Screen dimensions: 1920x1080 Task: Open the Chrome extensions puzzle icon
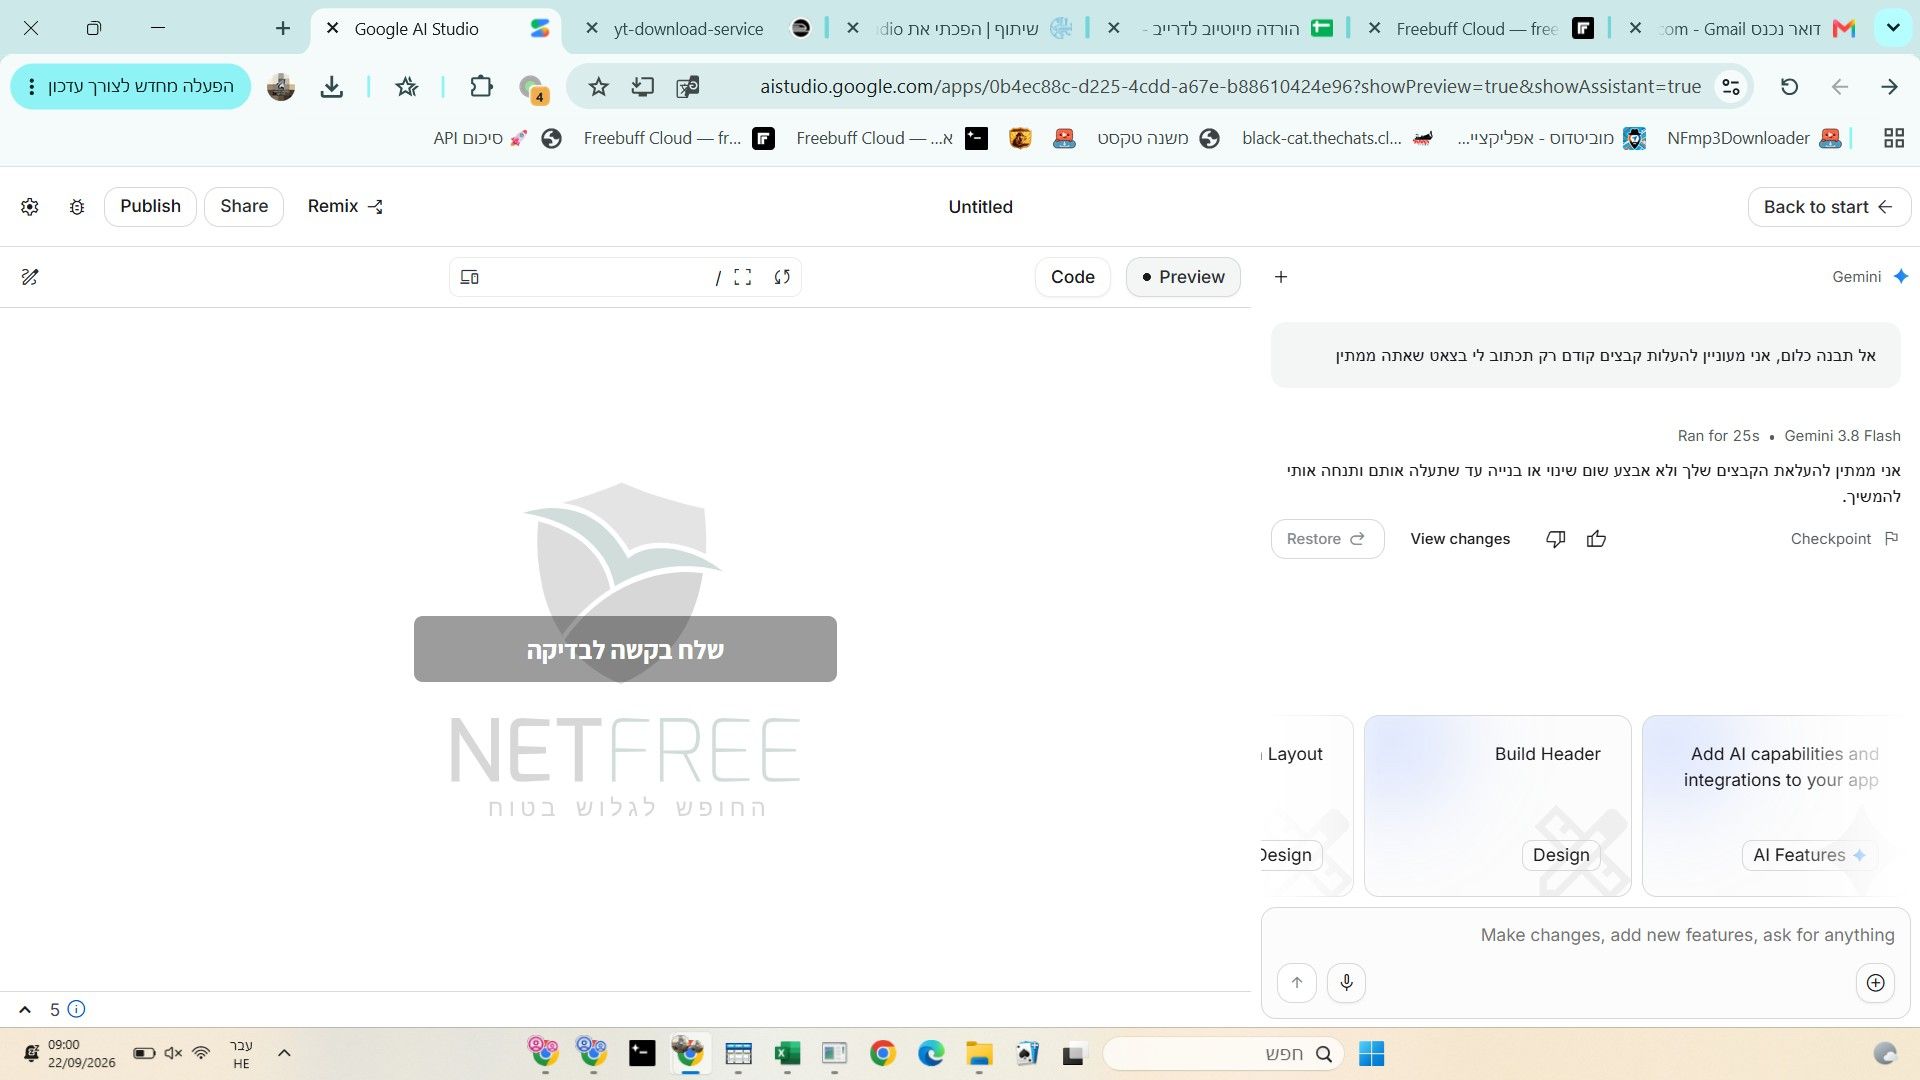click(481, 87)
